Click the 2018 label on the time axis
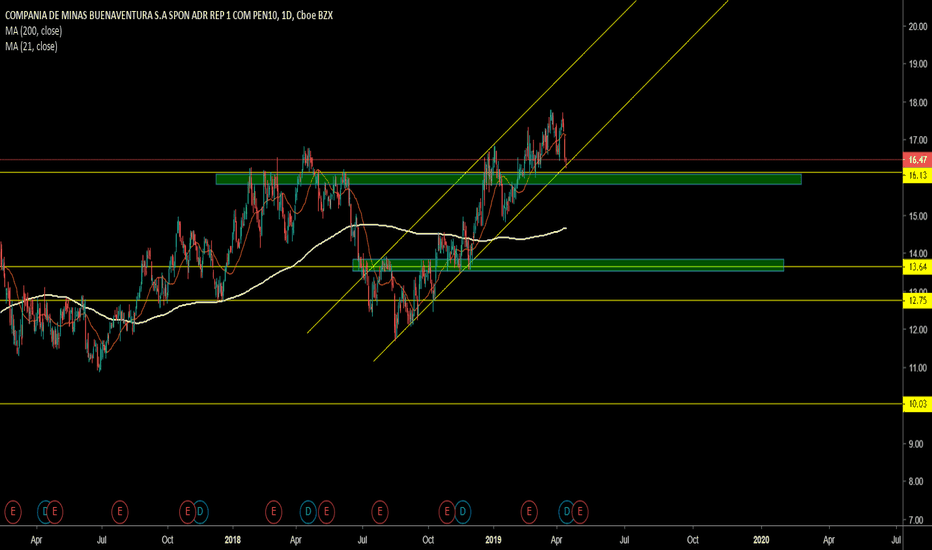Screen dimensions: 932x550 coord(232,540)
